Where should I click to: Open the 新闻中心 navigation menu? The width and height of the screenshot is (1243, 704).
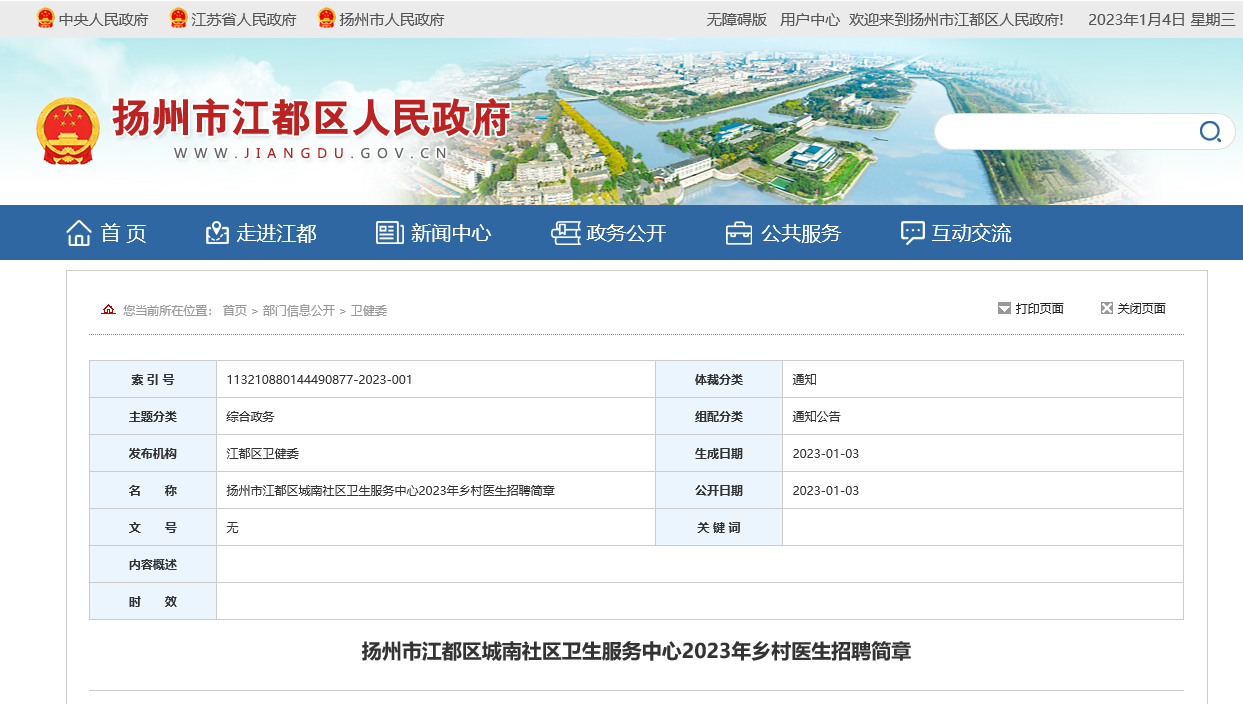pyautogui.click(x=450, y=233)
